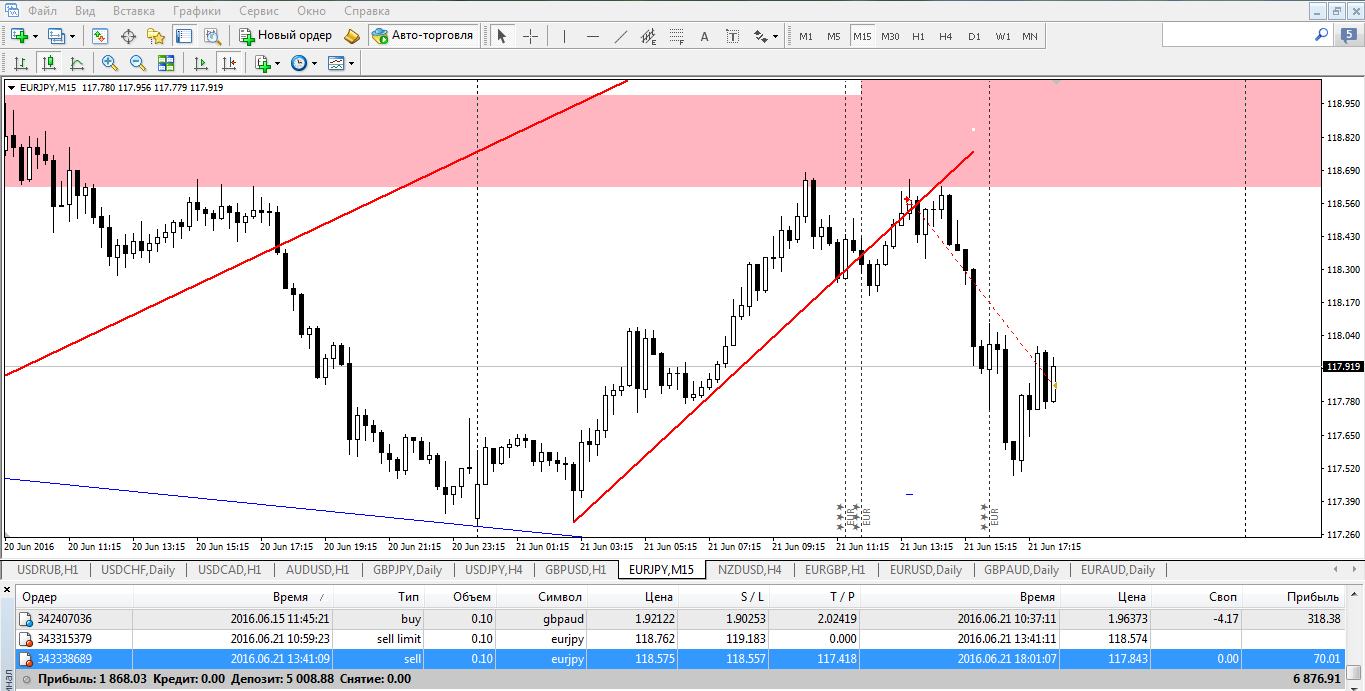
Task: Set timeframe to MN
Action: (x=1030, y=36)
